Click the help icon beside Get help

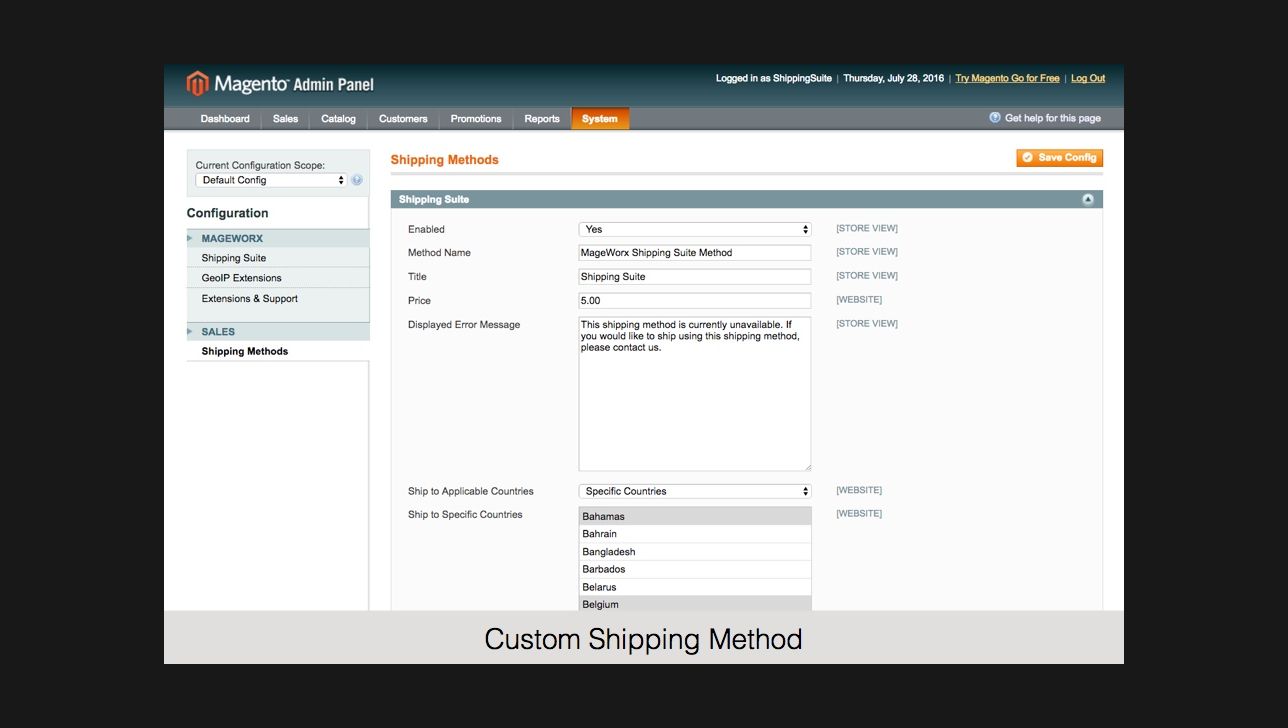coord(995,118)
